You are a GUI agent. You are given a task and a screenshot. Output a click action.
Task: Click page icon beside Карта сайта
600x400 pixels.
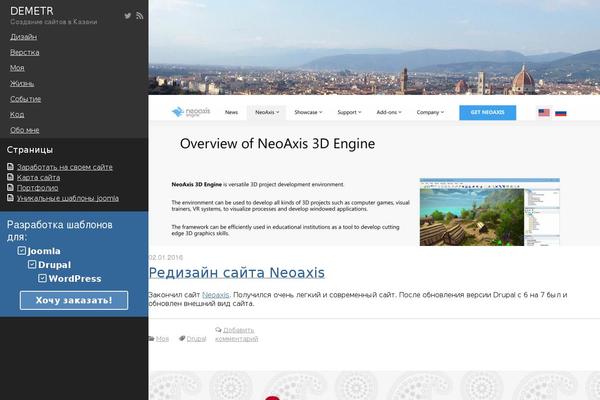click(10, 177)
